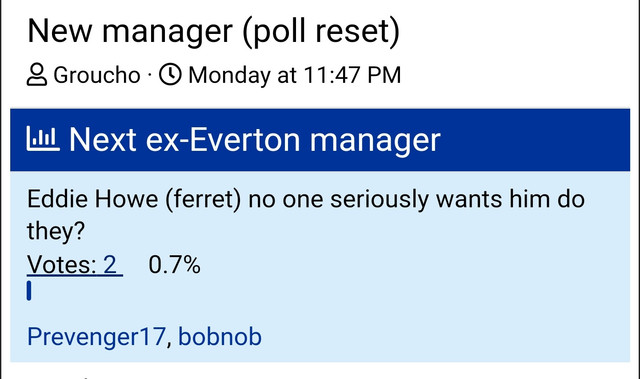This screenshot has height=379, width=640.
Task: Open bobnob's profile
Action: [220, 337]
